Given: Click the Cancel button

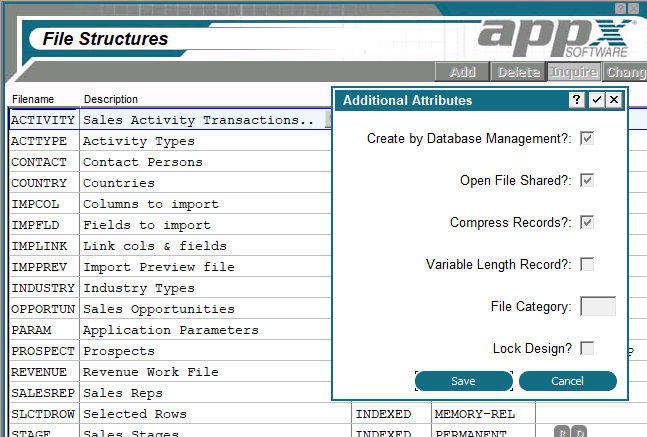Looking at the screenshot, I should pyautogui.click(x=568, y=381).
